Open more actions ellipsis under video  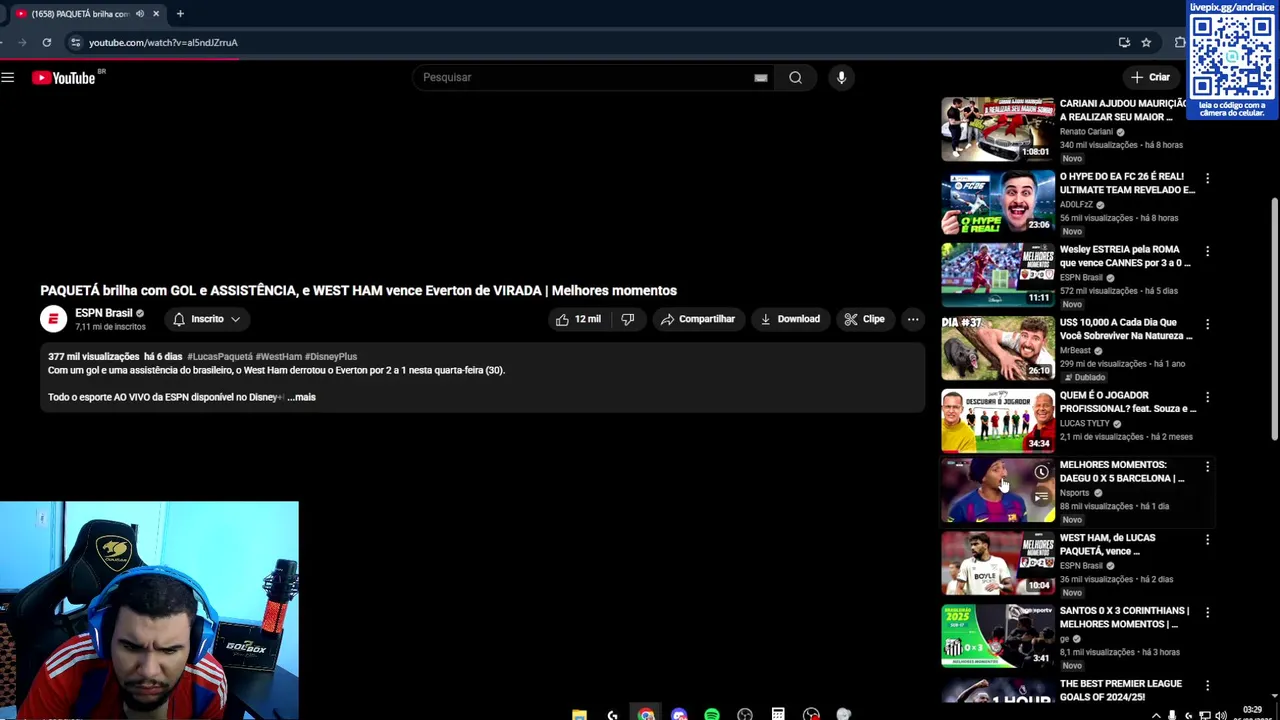[x=913, y=319]
